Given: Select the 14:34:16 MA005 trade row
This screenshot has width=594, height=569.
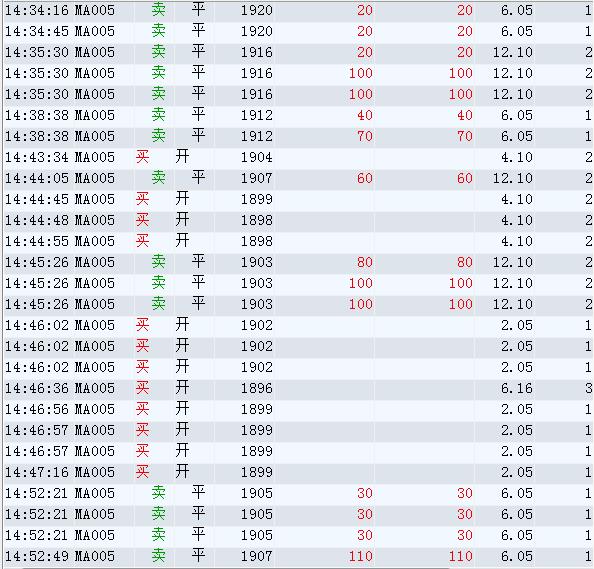Looking at the screenshot, I should 299,10.
